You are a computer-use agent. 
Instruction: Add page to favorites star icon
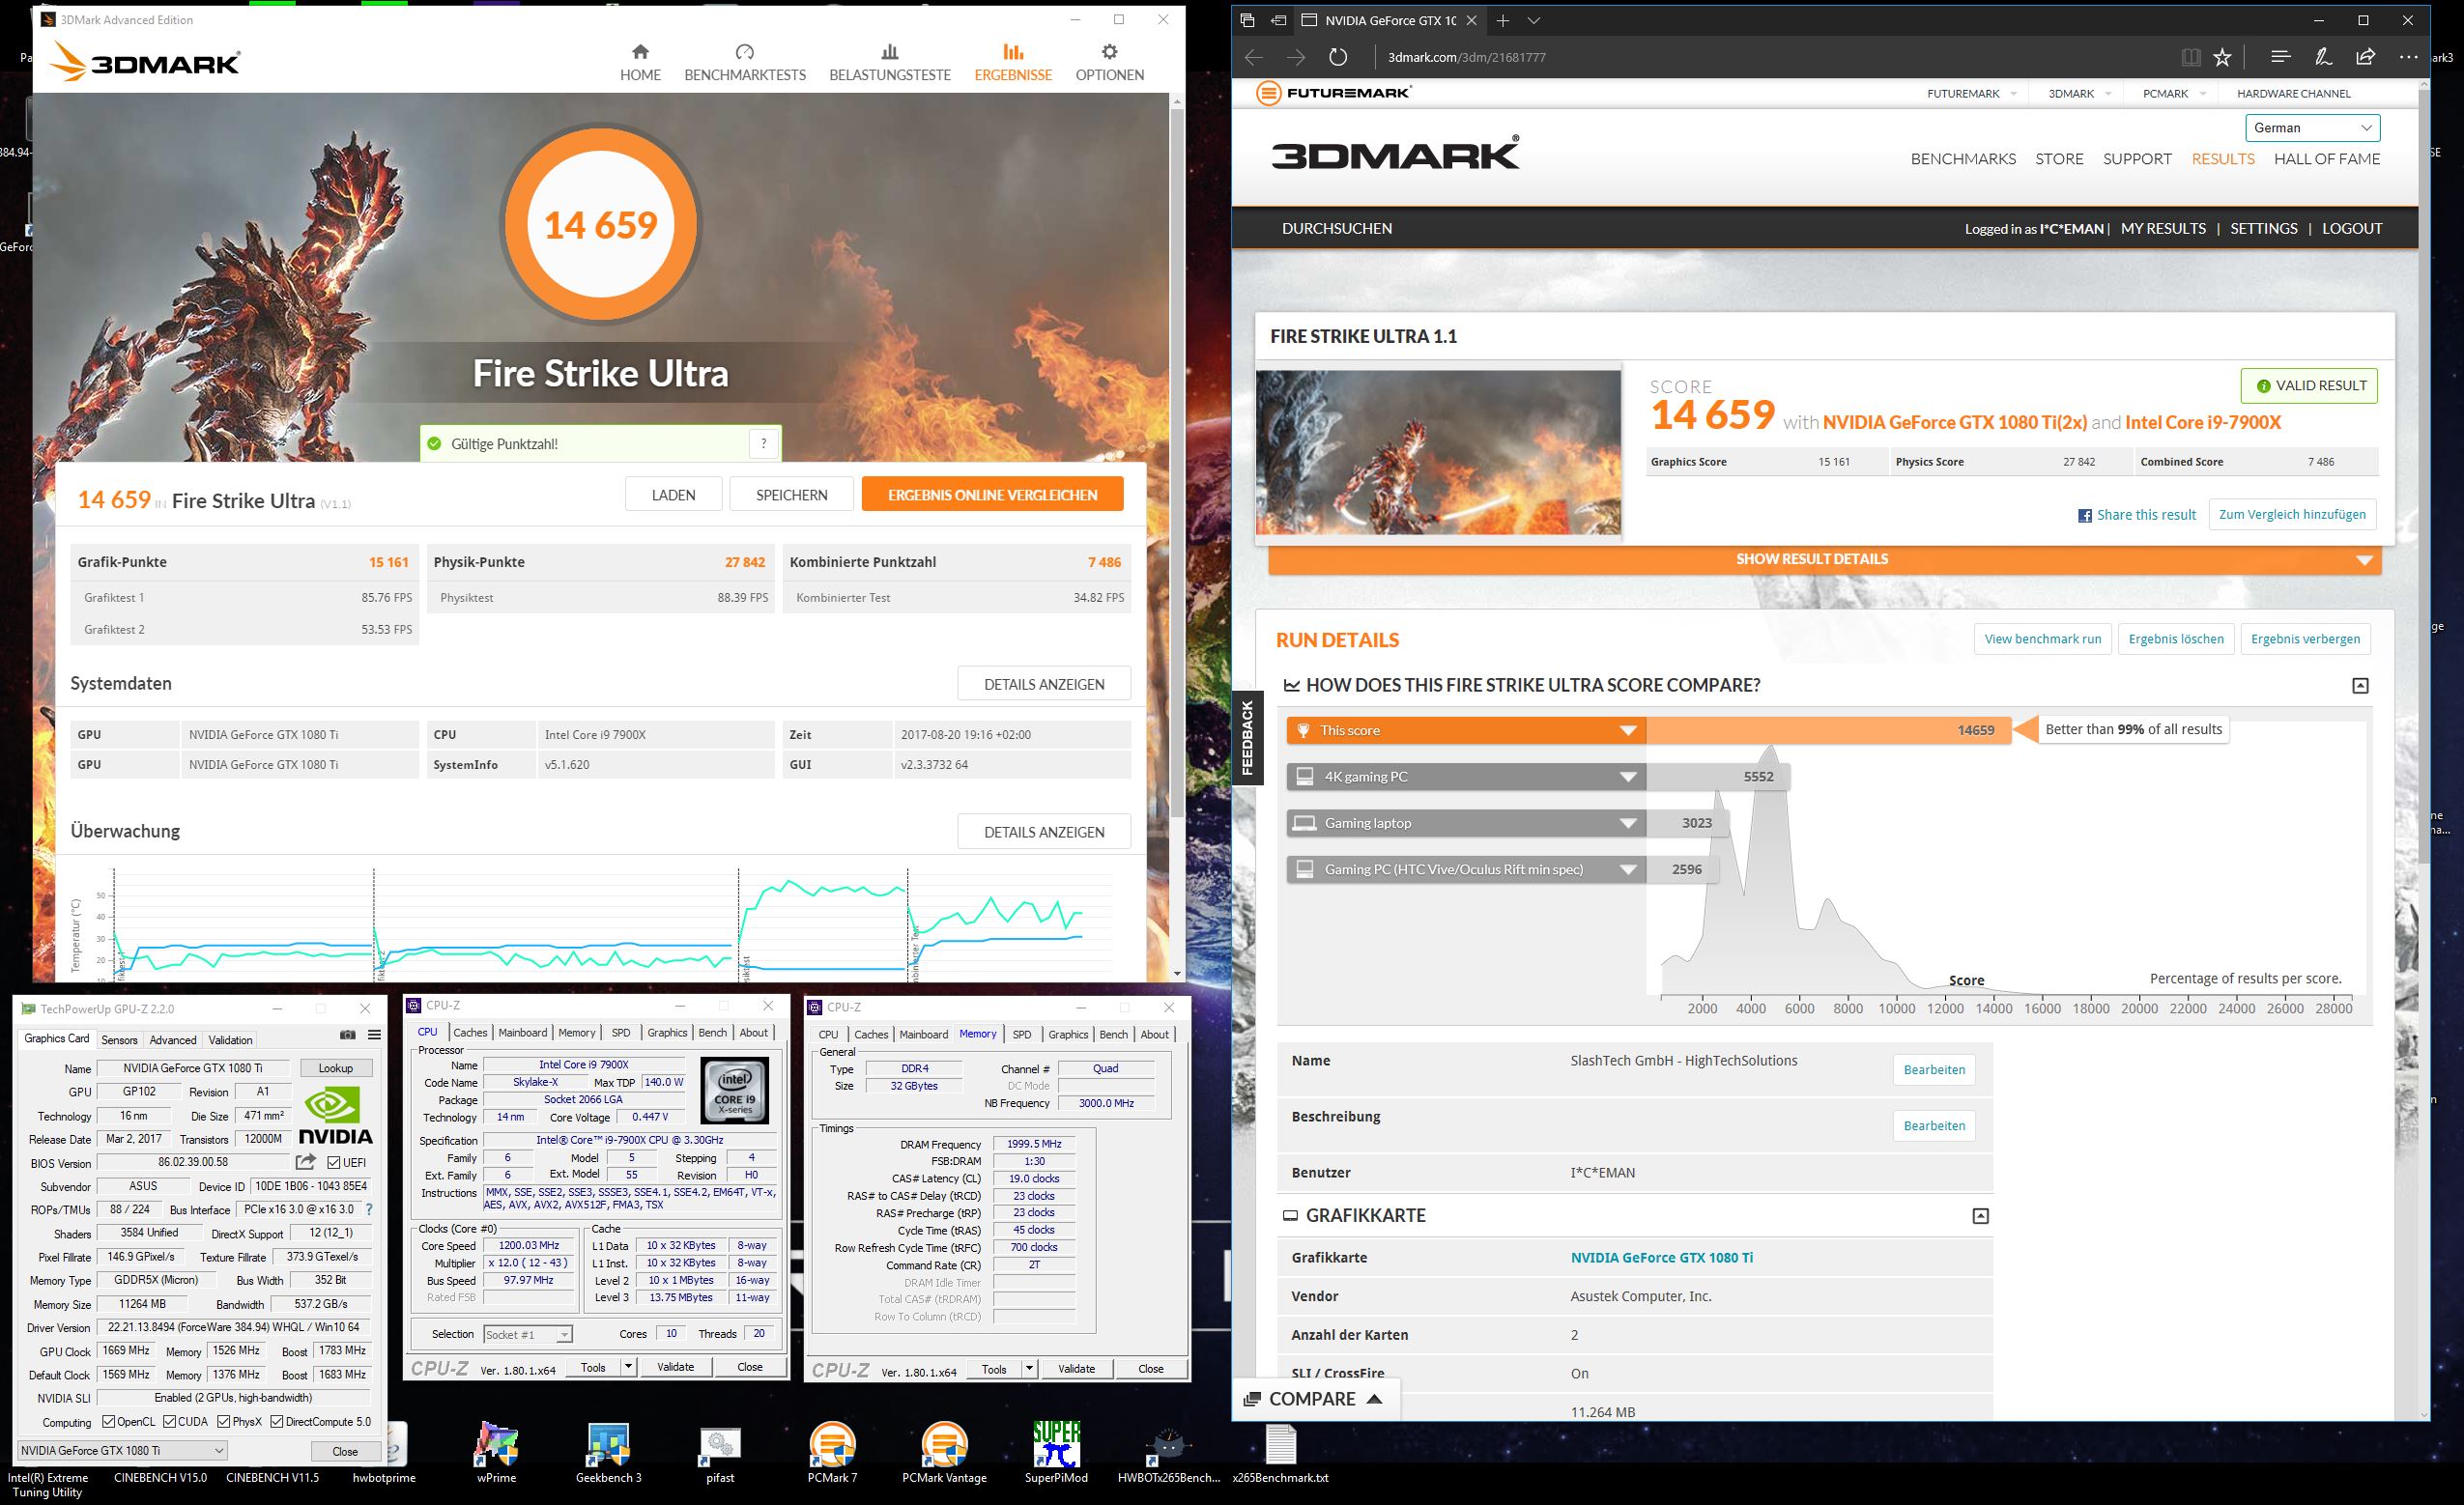(x=2222, y=57)
